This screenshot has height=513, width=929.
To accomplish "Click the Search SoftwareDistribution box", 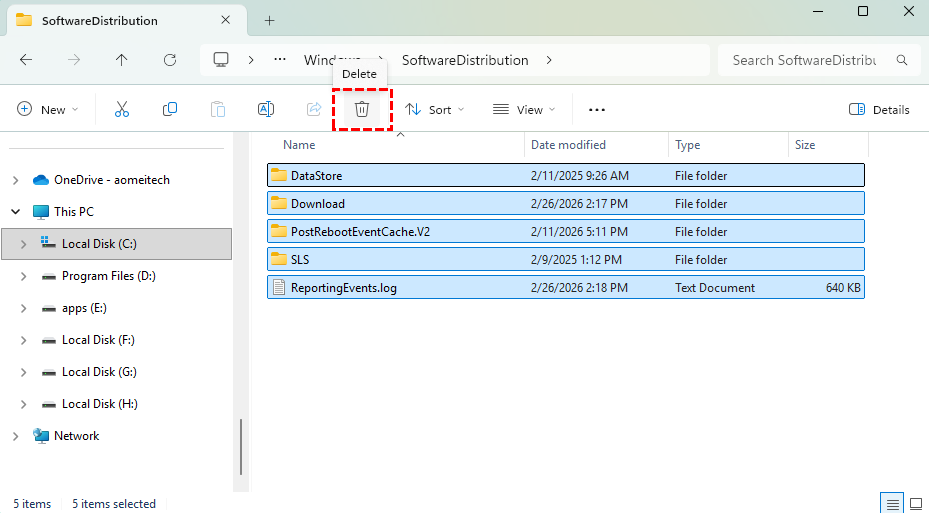I will pos(804,60).
